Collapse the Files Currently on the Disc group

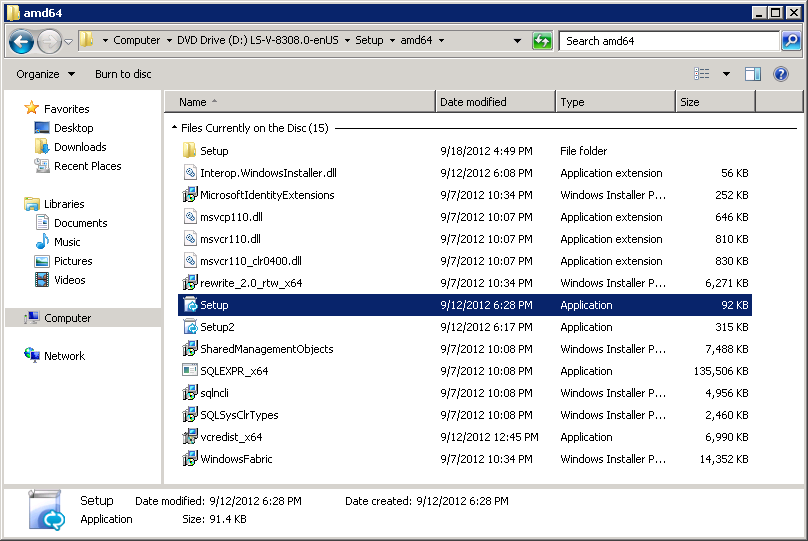point(175,129)
